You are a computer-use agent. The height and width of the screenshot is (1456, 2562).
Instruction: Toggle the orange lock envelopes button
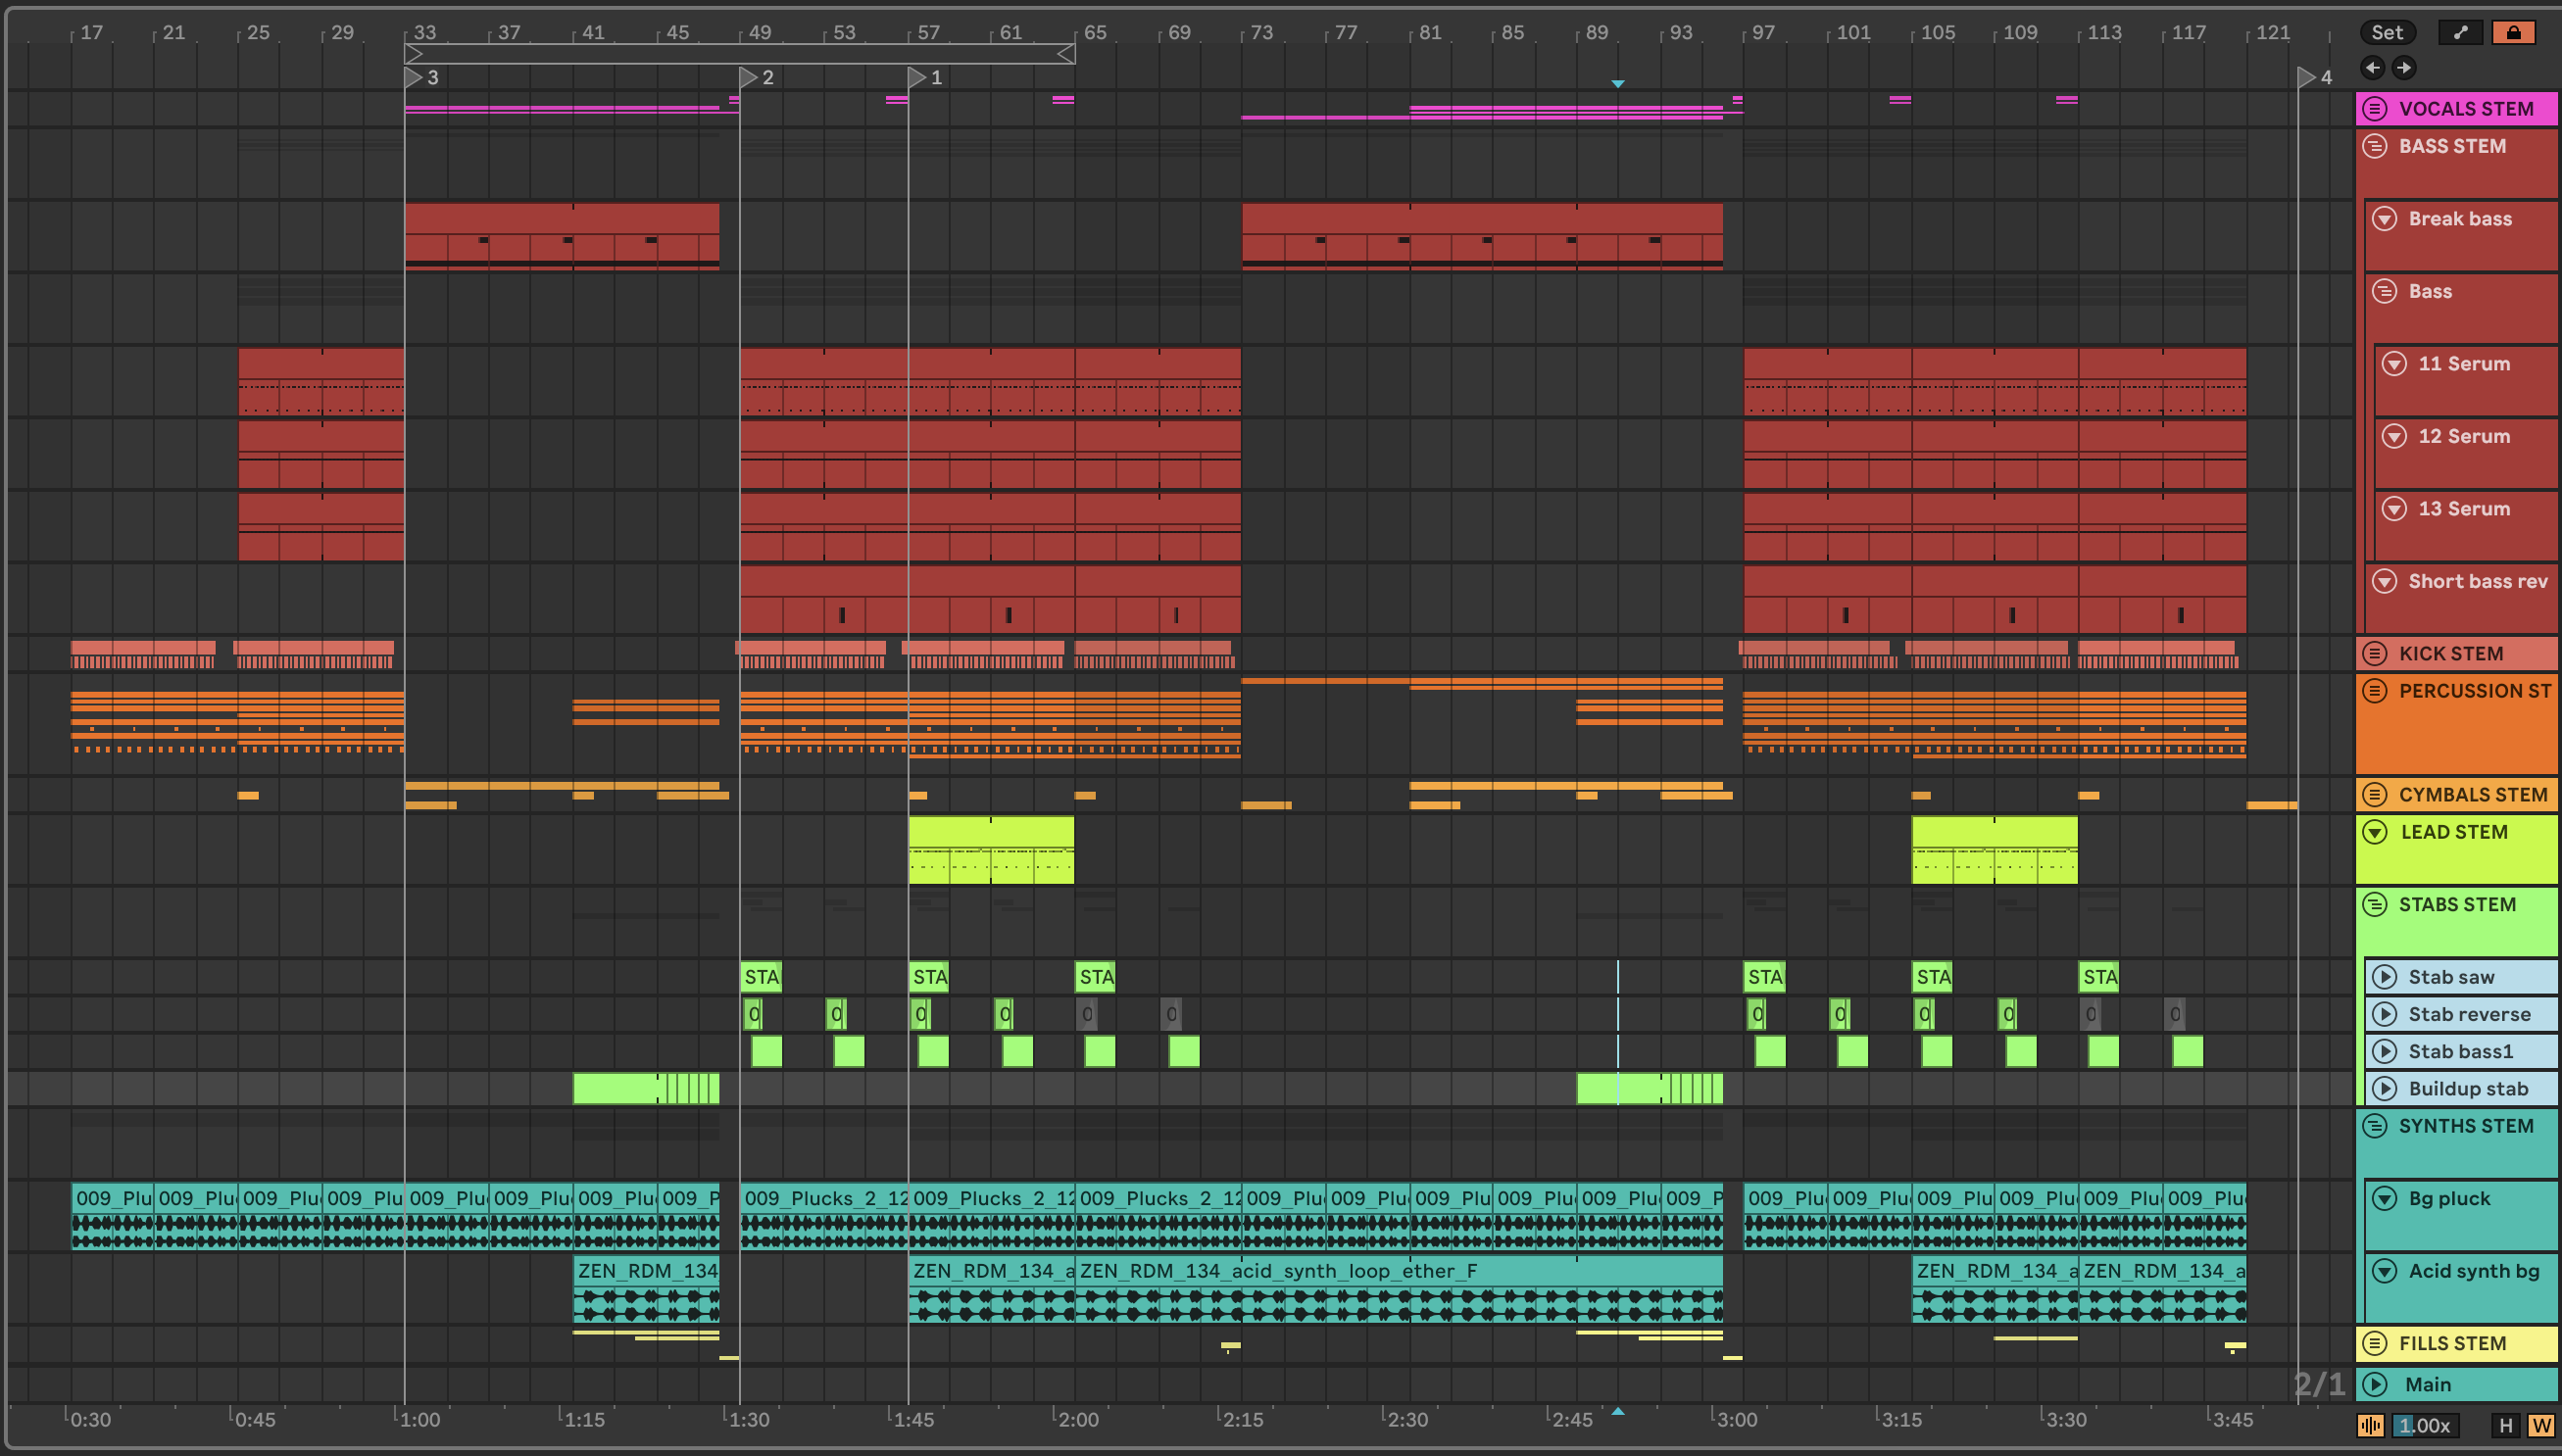click(x=2513, y=32)
